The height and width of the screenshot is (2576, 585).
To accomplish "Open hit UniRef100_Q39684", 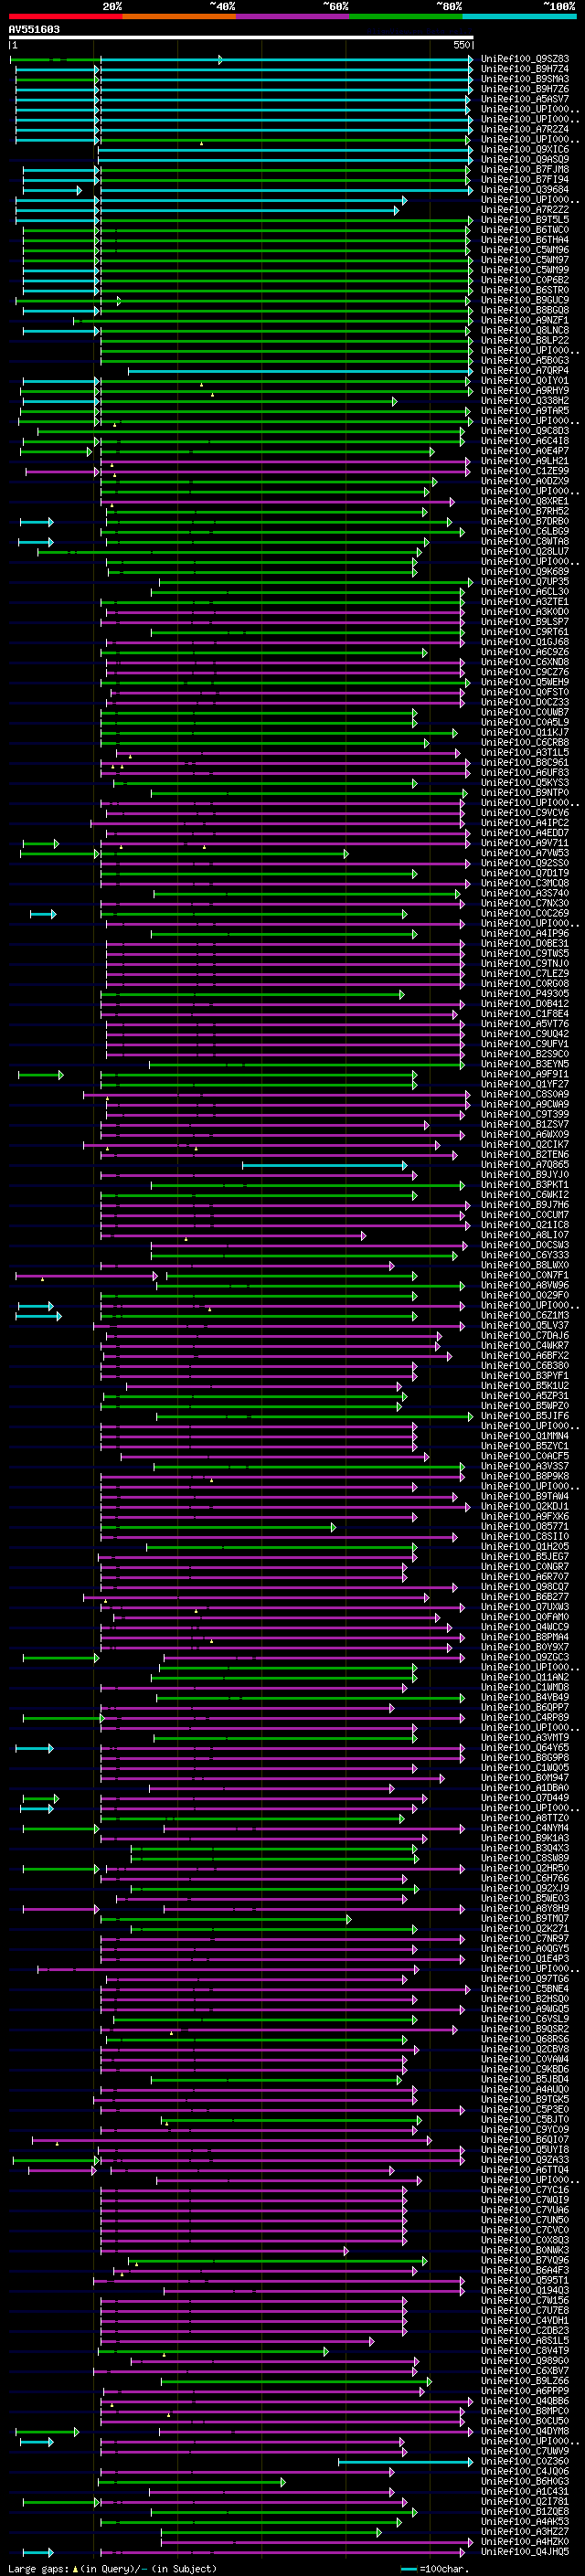I will tap(525, 190).
